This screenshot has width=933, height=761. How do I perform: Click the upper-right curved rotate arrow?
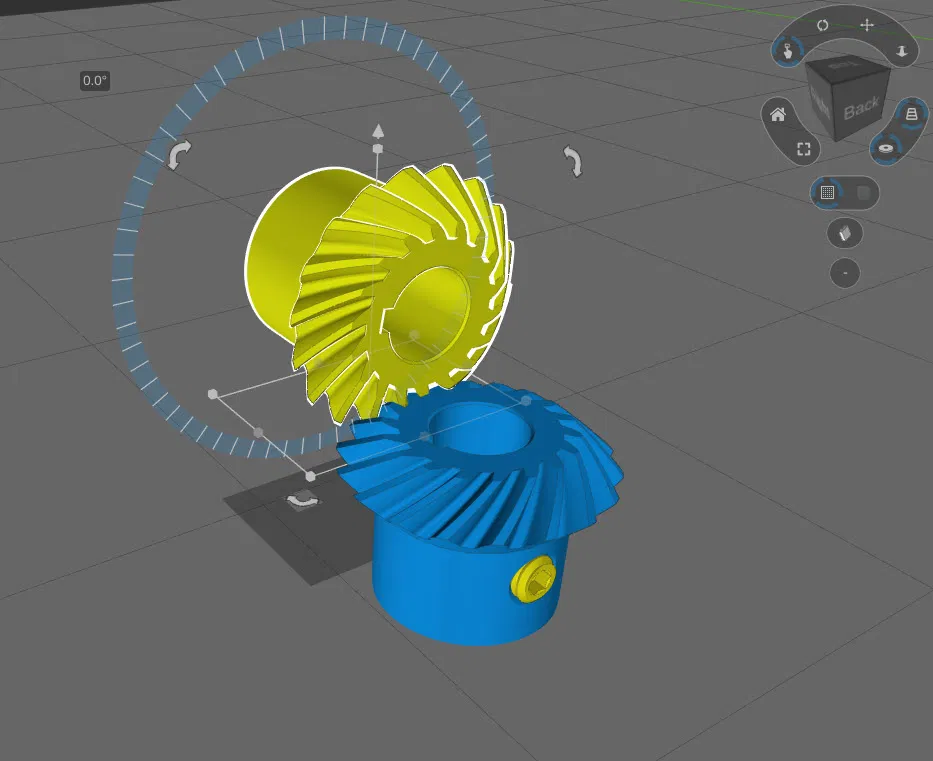pos(572,161)
